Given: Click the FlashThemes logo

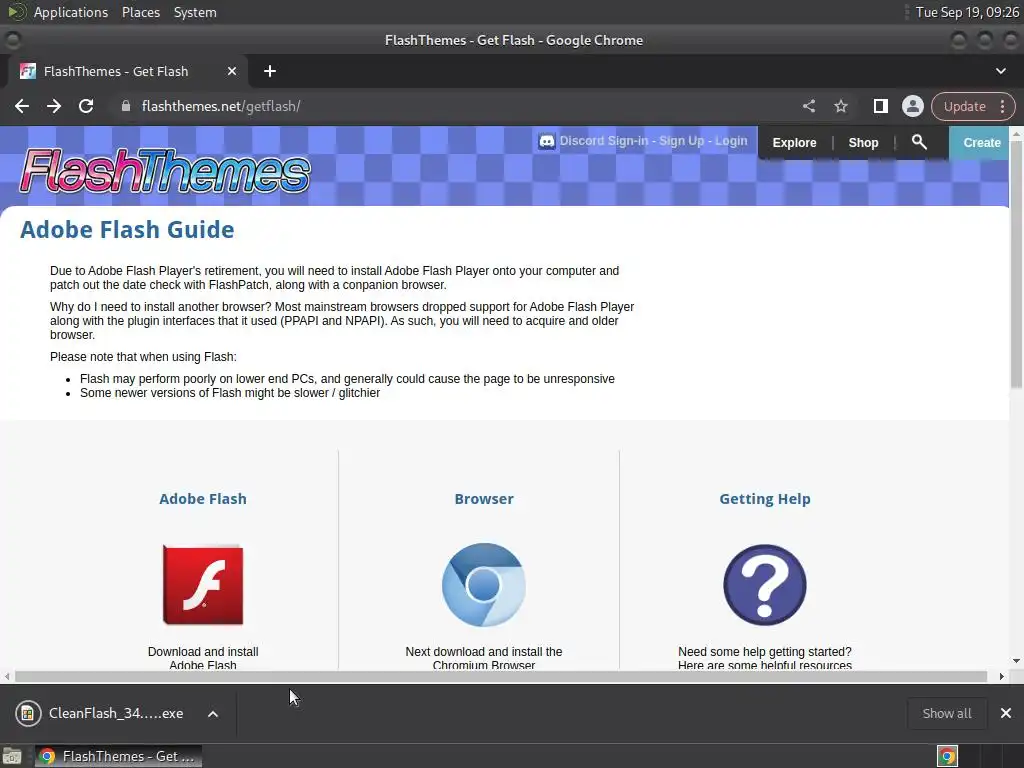Looking at the screenshot, I should 165,171.
